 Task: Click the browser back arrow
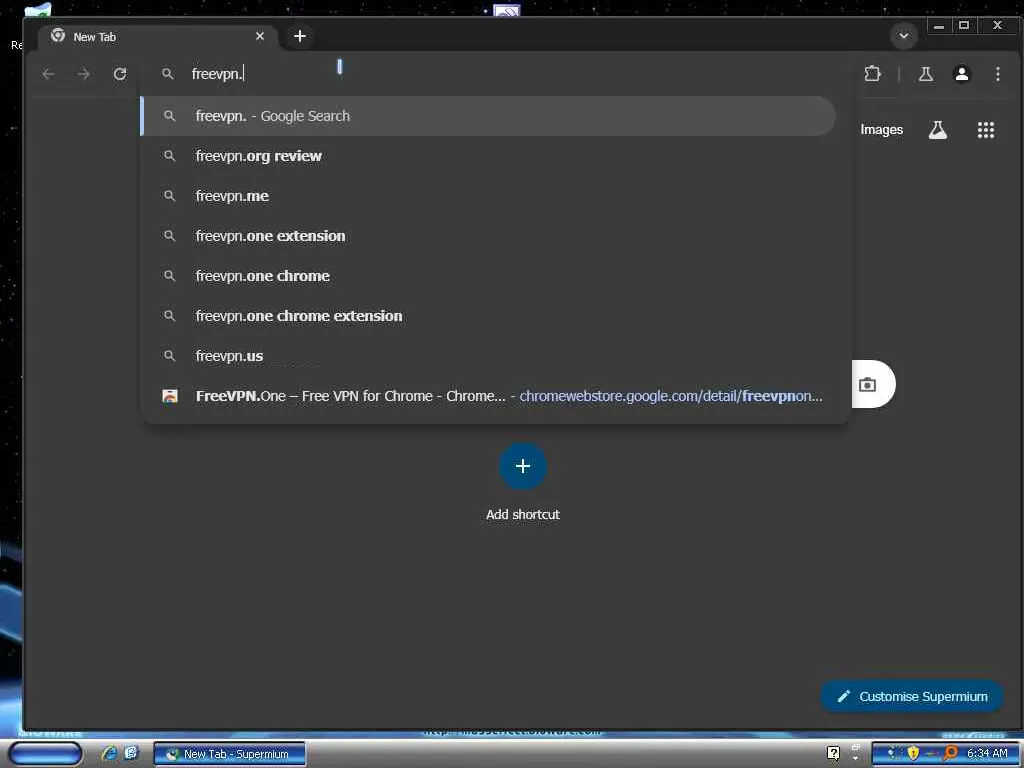point(48,74)
